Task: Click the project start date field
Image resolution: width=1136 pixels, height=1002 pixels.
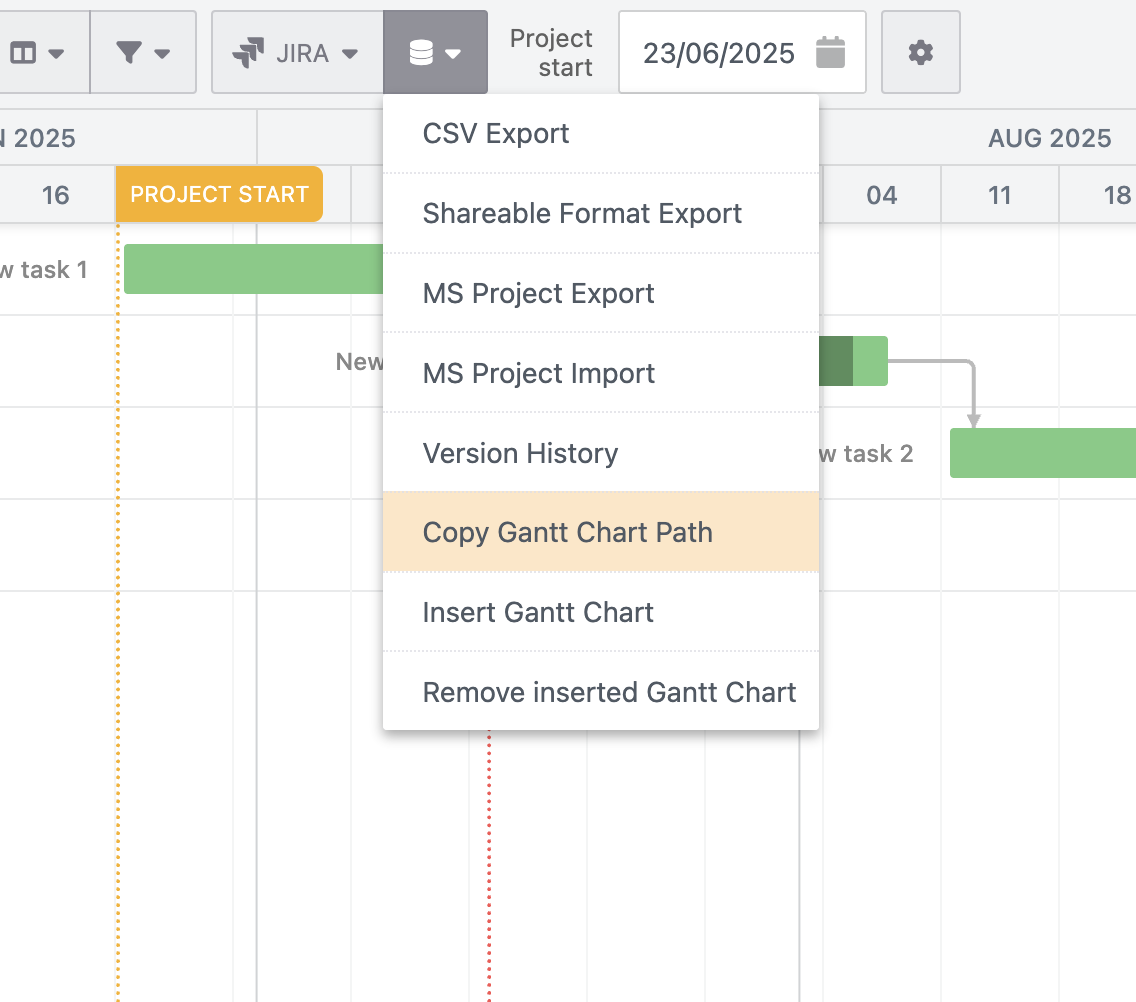Action: (x=718, y=53)
